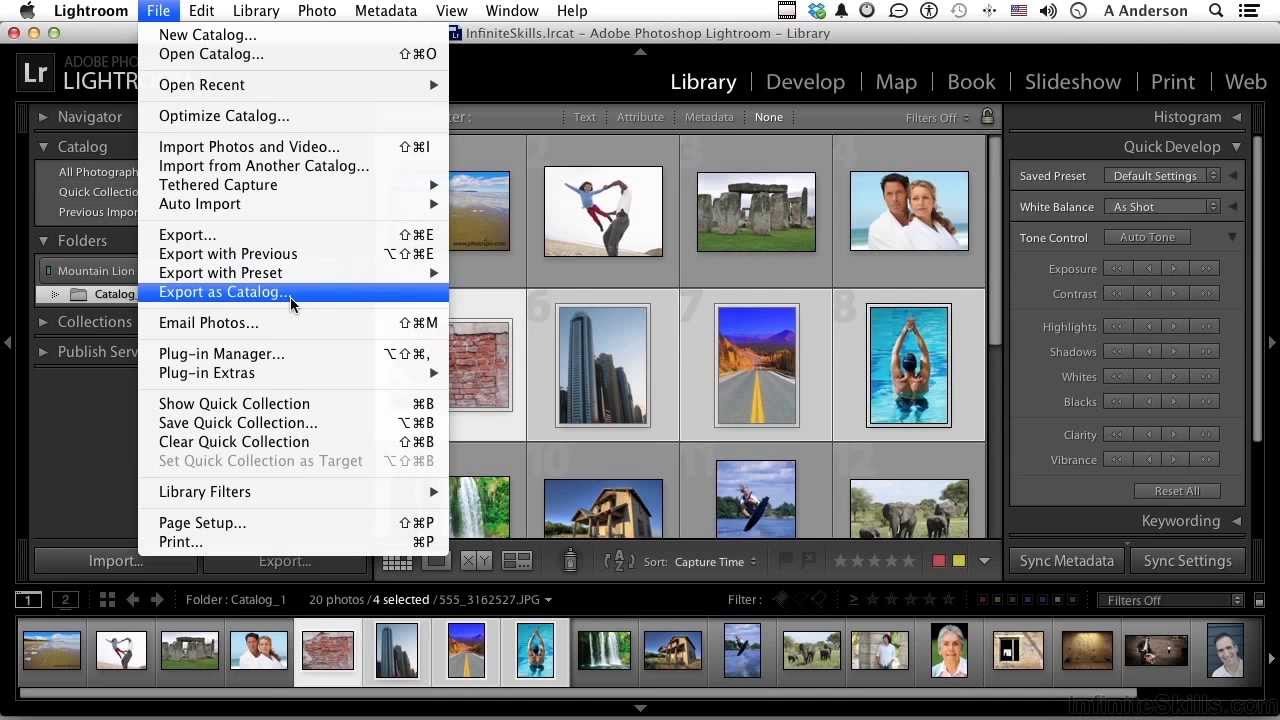Select the Stonehenge photo in grid

756,212
